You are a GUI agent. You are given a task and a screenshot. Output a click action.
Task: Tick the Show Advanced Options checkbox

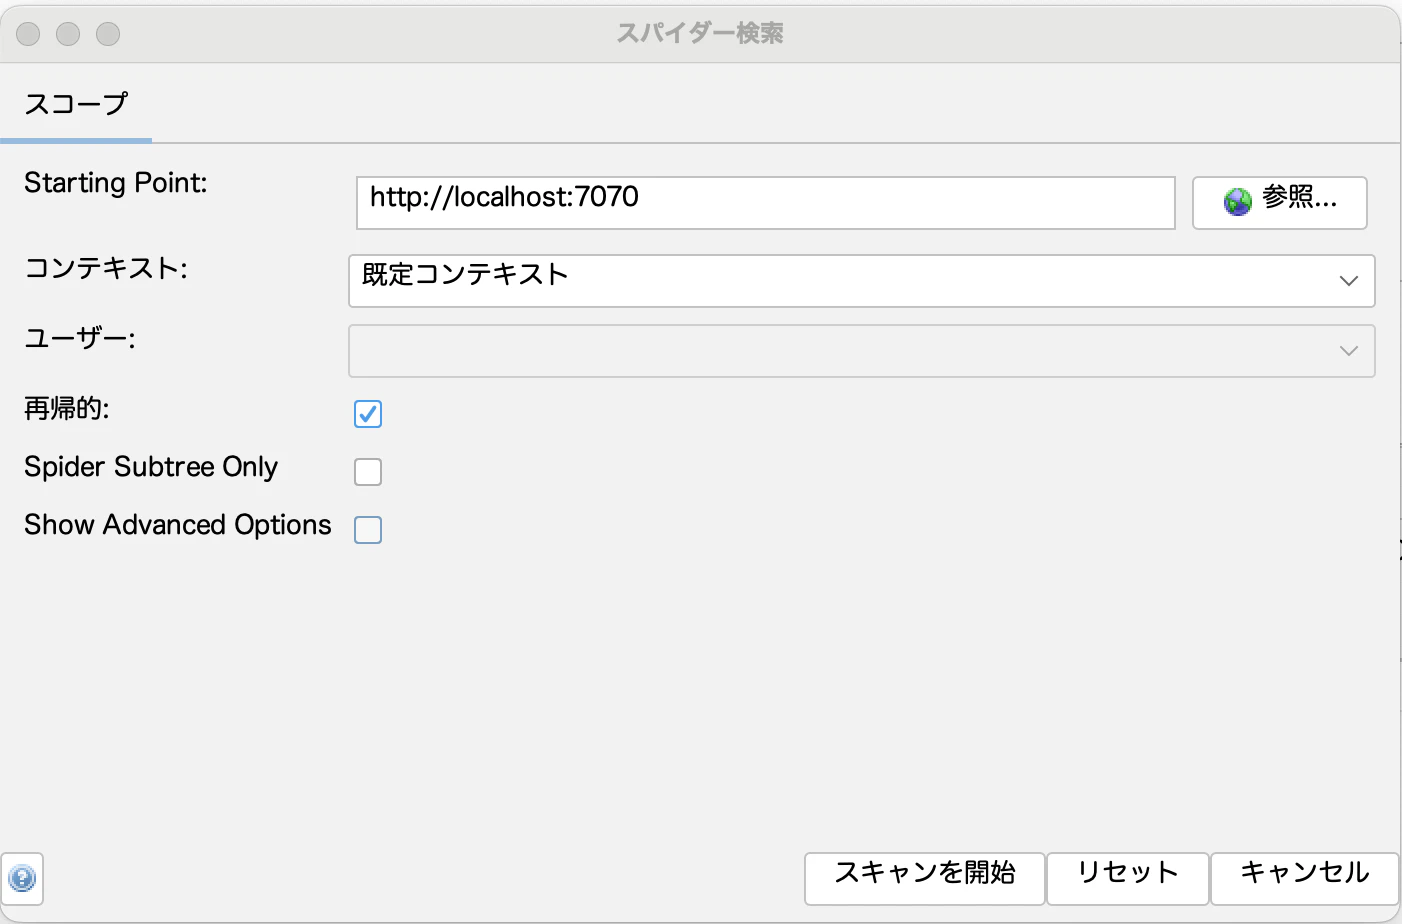click(368, 529)
